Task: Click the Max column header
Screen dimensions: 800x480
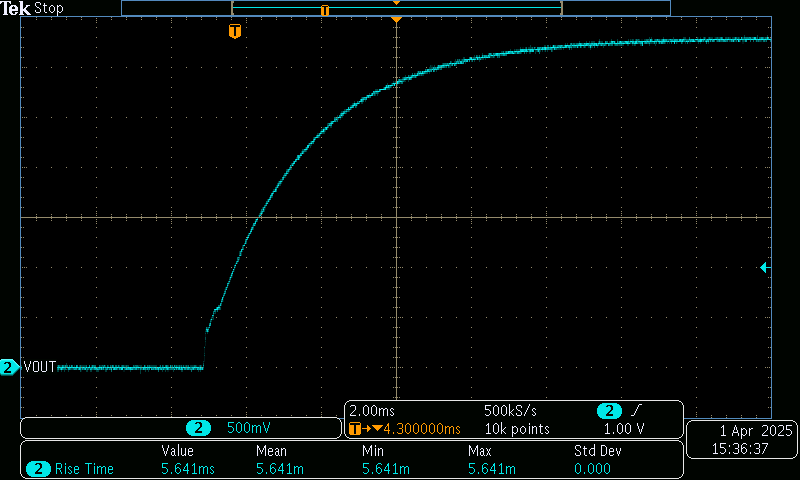Action: coord(480,451)
